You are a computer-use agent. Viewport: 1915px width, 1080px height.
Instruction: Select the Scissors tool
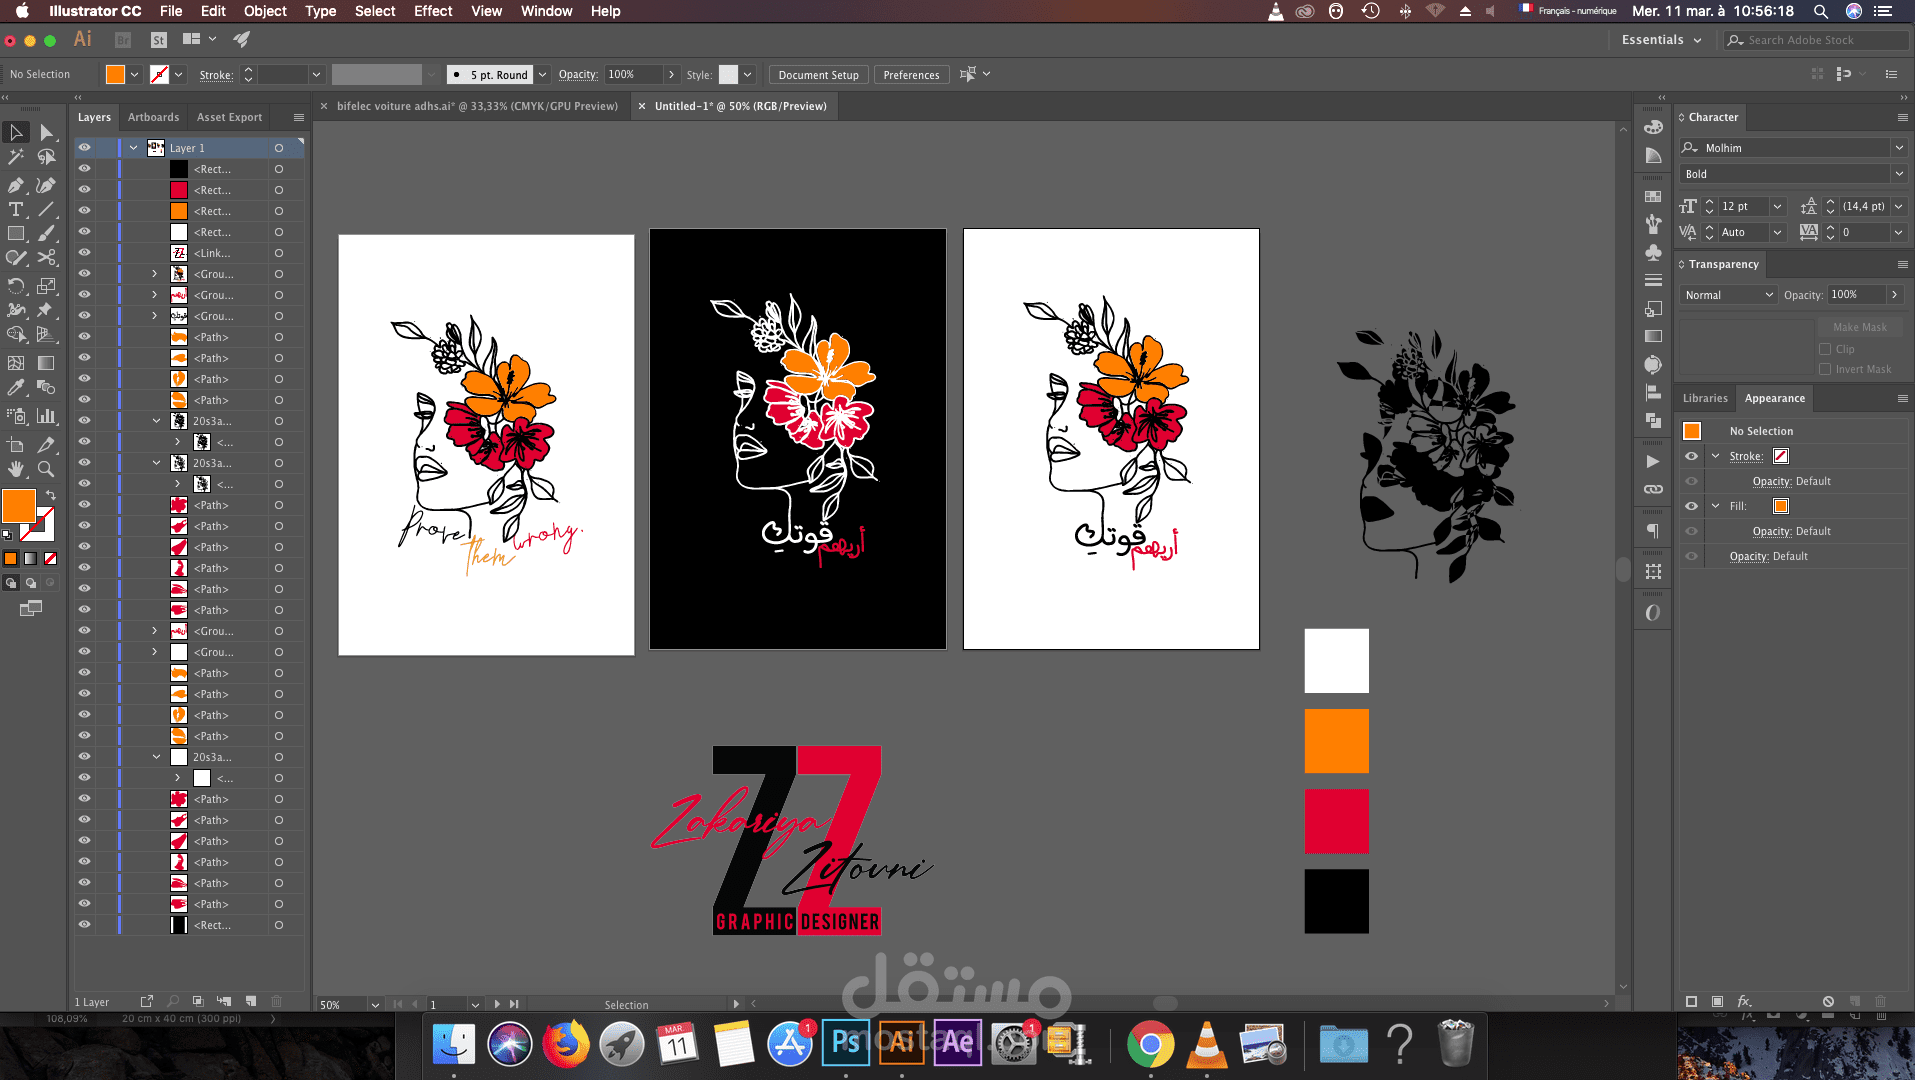(46, 257)
